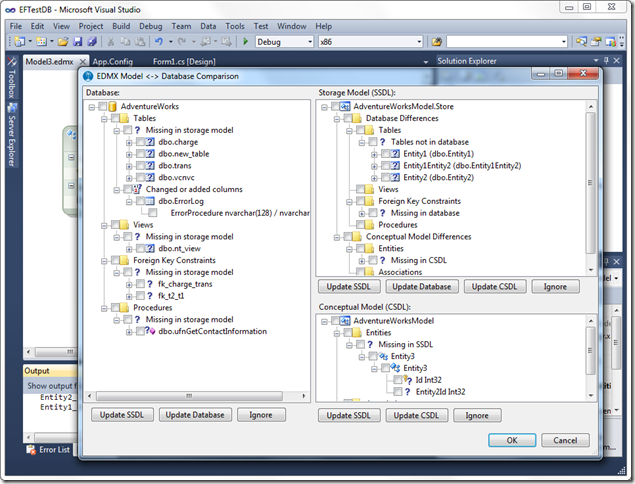Click the Storage Model vertical scrollbar thumb
The height and width of the screenshot is (484, 635).
(590, 183)
